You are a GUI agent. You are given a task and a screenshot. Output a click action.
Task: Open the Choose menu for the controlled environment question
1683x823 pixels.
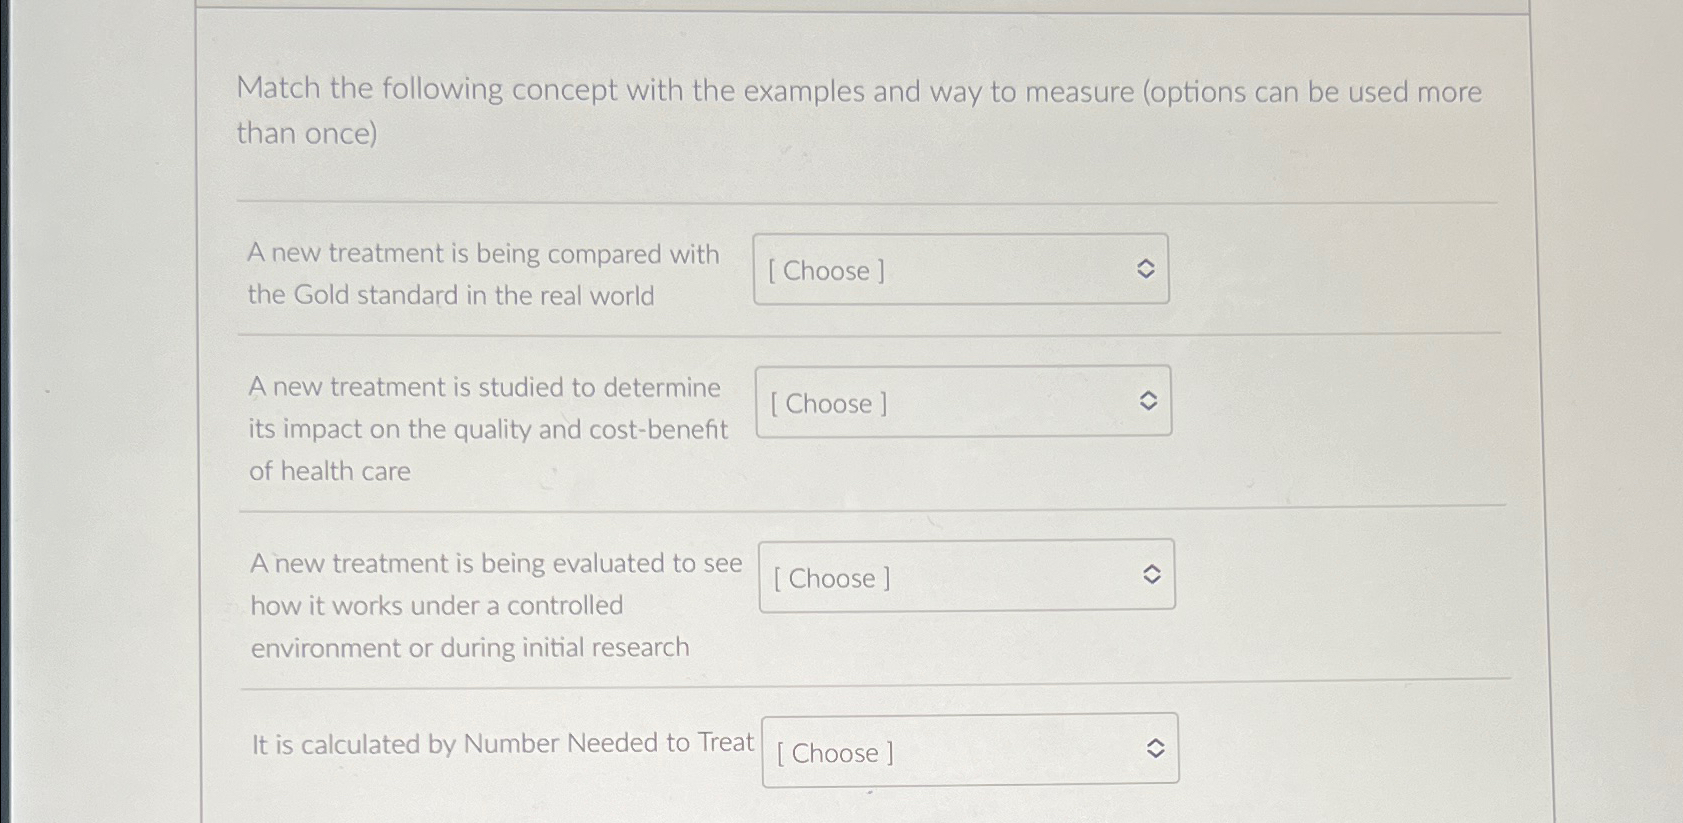966,576
